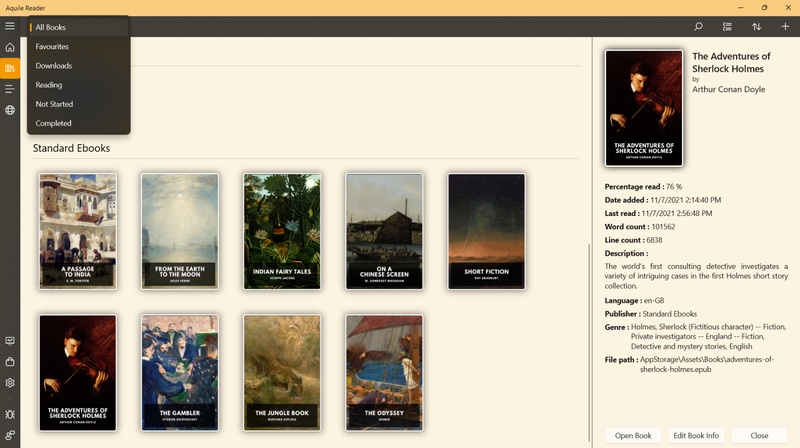Select All Books filter
Viewport: 800px width, 448px height.
[x=51, y=27]
